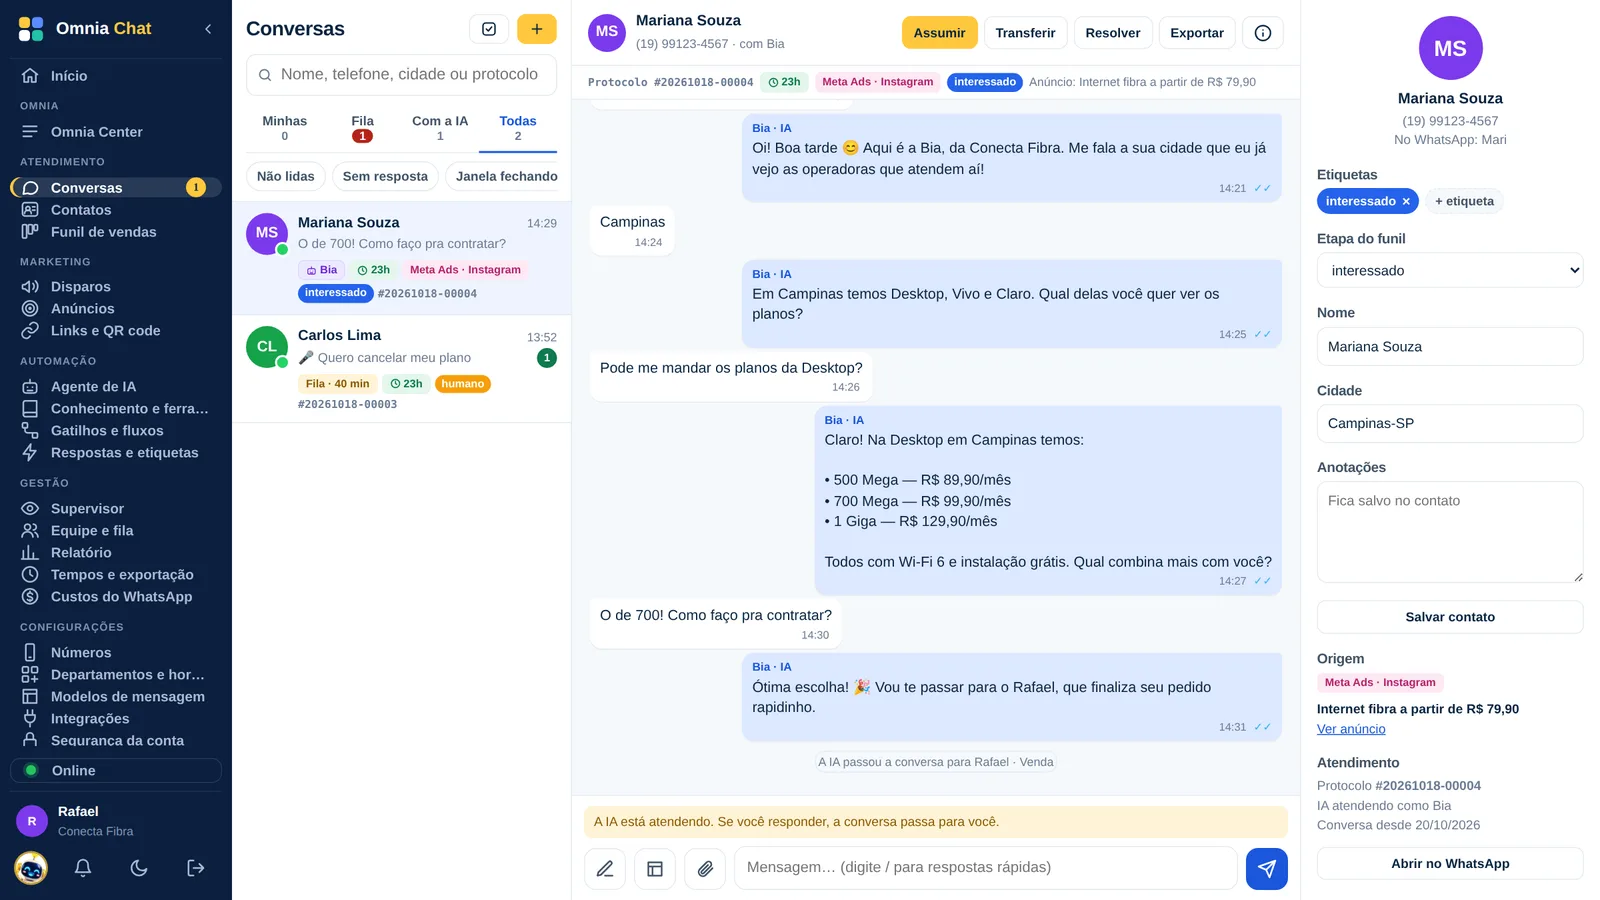This screenshot has width=1600, height=900.
Task: Open Conhecimento e ferramentas
Action: [116, 409]
